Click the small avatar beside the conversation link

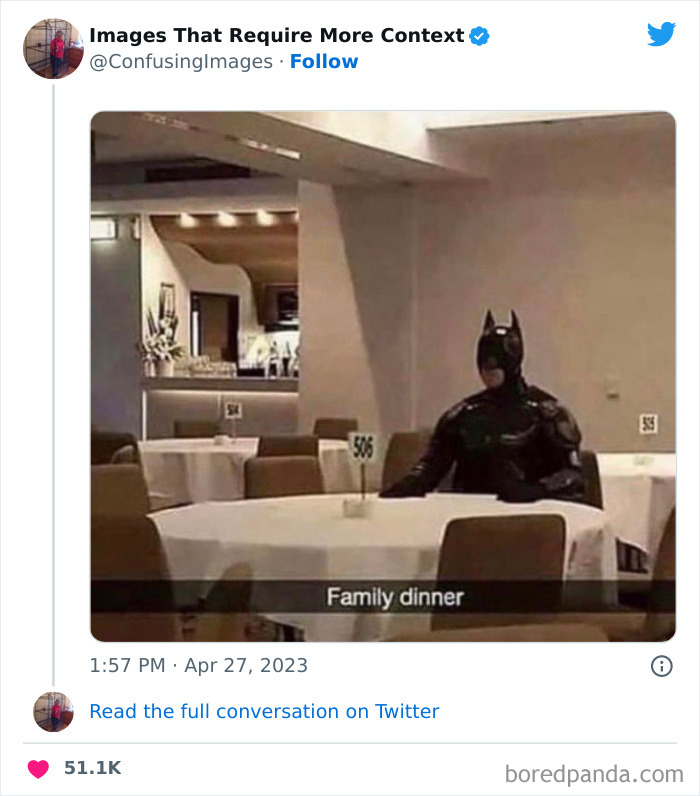(53, 712)
